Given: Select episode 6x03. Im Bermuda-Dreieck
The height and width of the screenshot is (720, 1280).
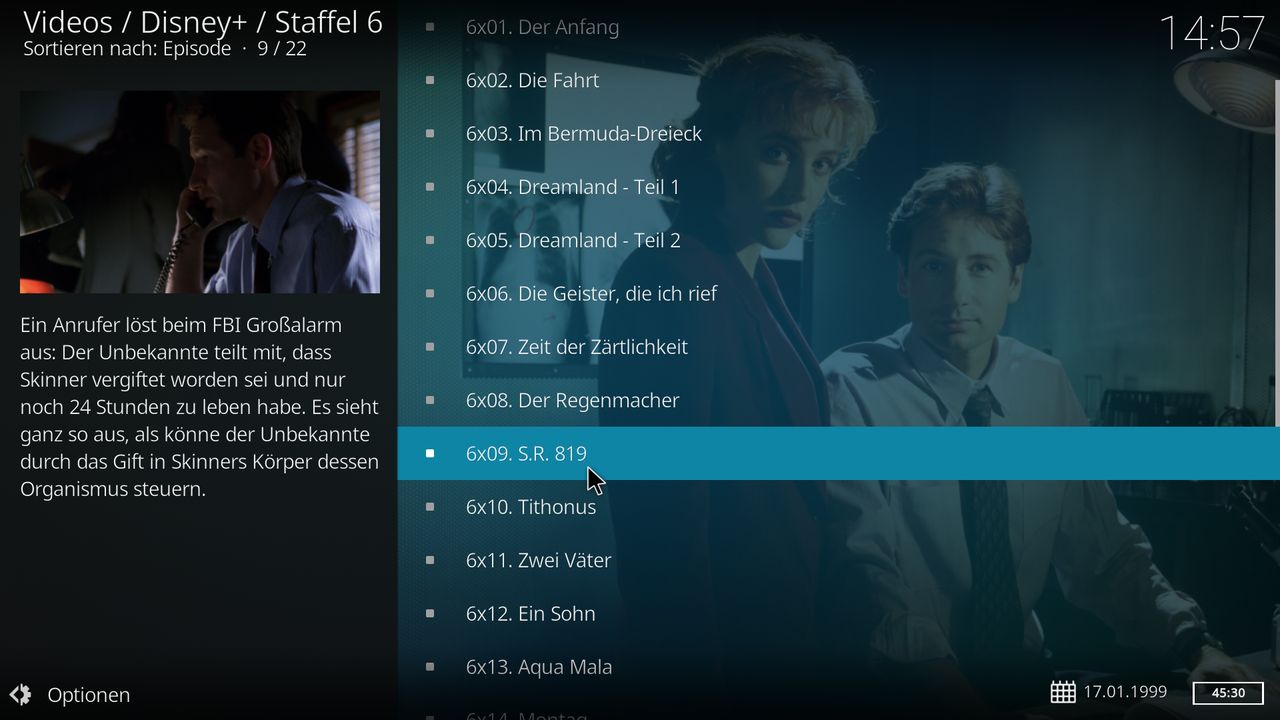Looking at the screenshot, I should 837,133.
